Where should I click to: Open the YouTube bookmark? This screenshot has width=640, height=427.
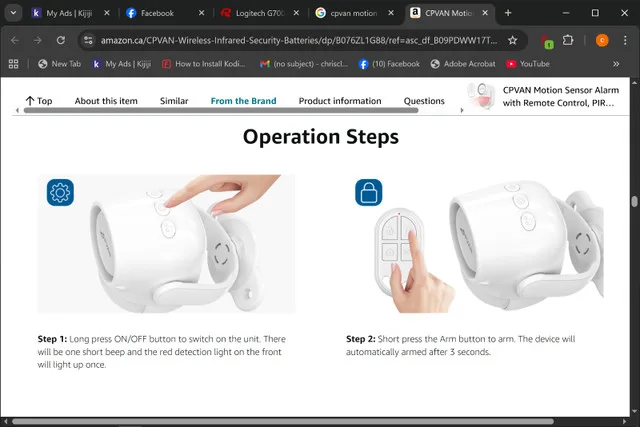coord(528,63)
